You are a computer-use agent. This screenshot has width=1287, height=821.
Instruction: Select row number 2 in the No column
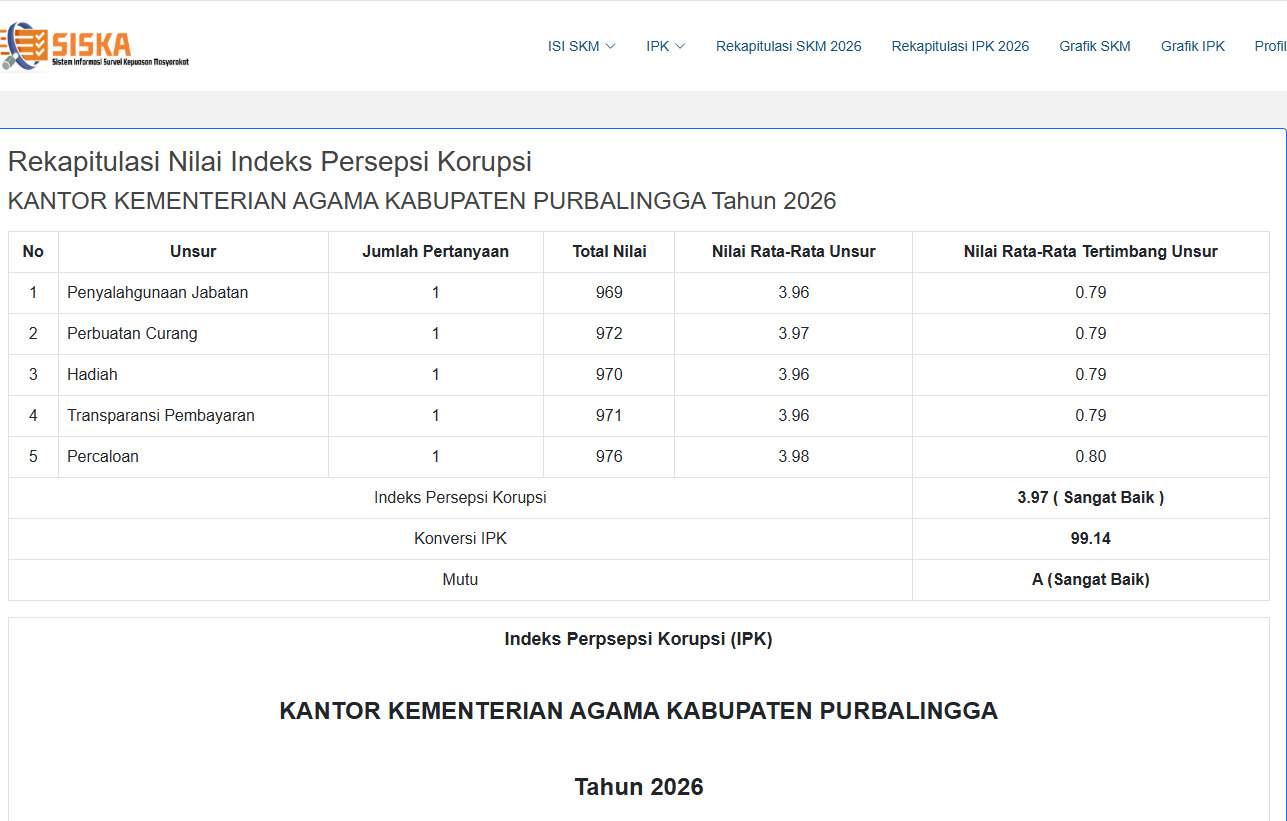point(33,334)
